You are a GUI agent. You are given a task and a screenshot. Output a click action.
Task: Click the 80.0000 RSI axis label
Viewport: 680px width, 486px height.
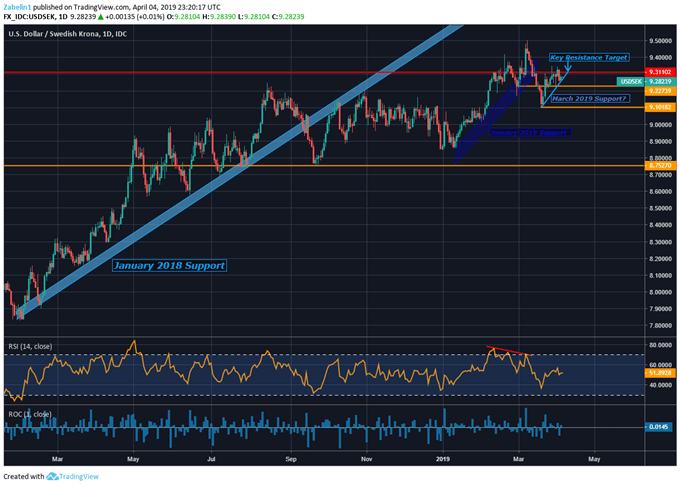660,345
